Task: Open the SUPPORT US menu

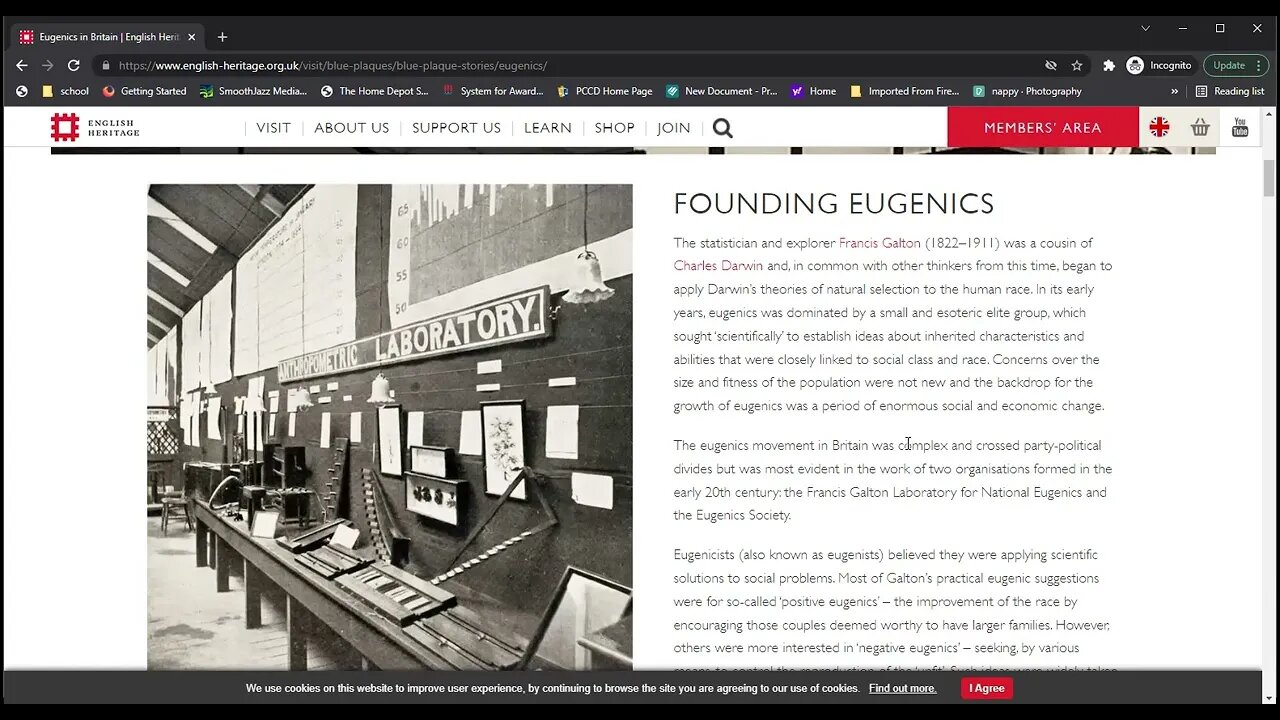Action: 456,128
